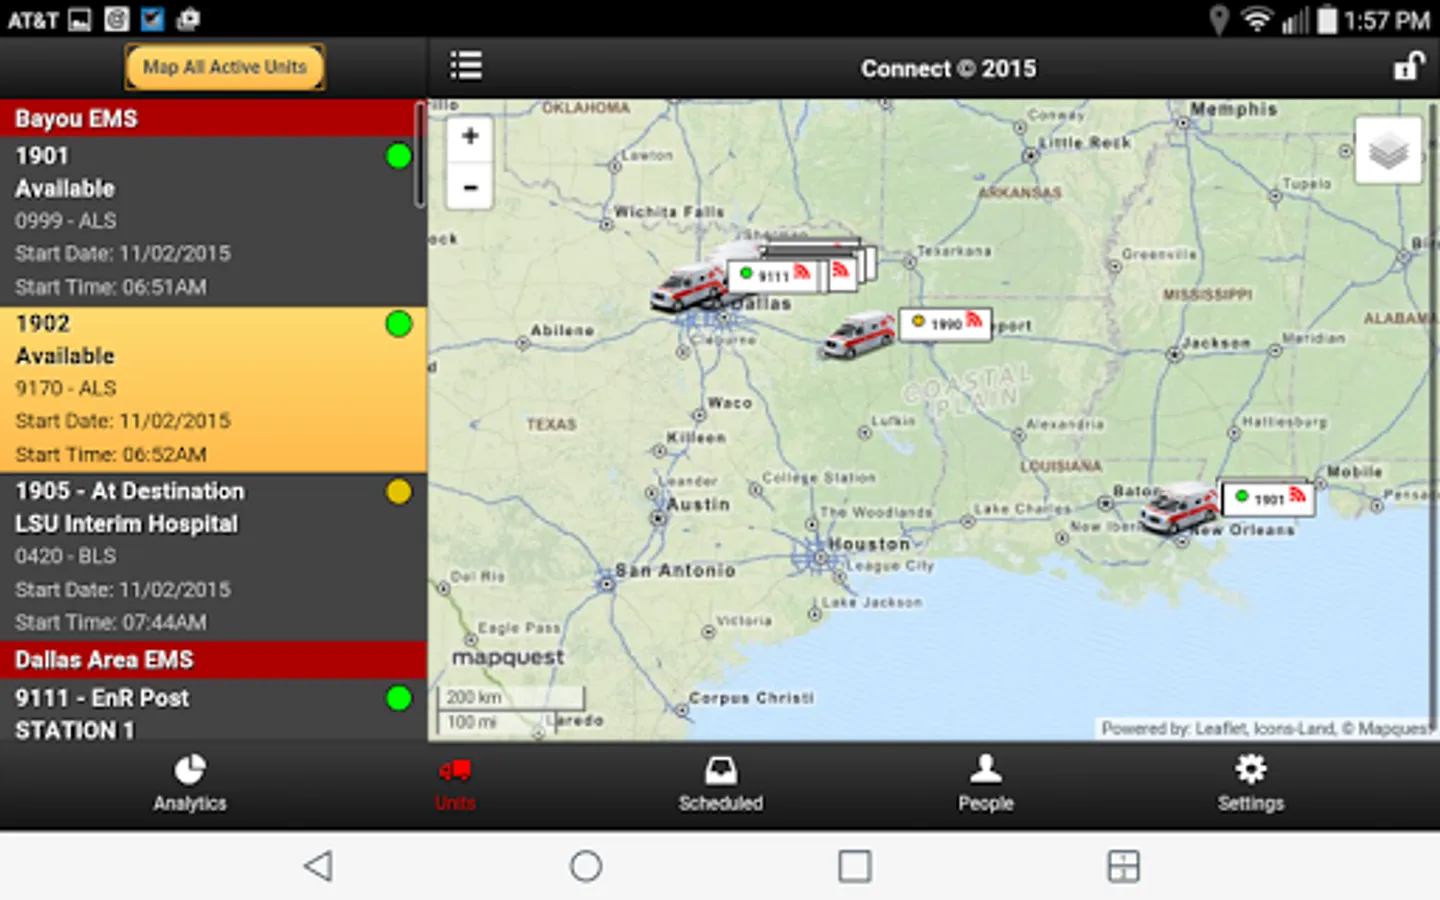Image resolution: width=1440 pixels, height=900 pixels.
Task: Click the '9170 - ALS' text
Action: click(x=66, y=388)
